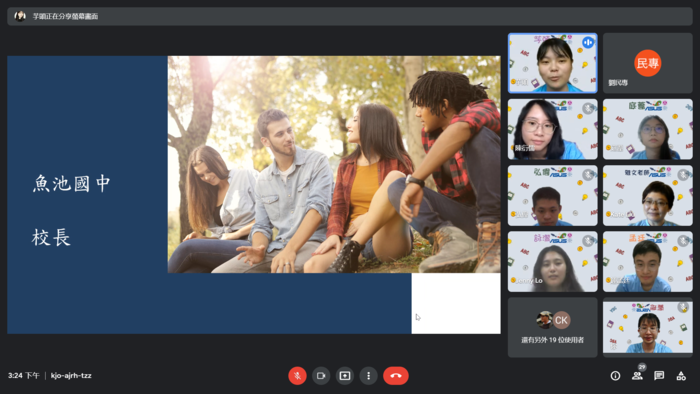The image size is (700, 394).
Task: Click the 民專 tile's participant name label
Action: (x=618, y=83)
